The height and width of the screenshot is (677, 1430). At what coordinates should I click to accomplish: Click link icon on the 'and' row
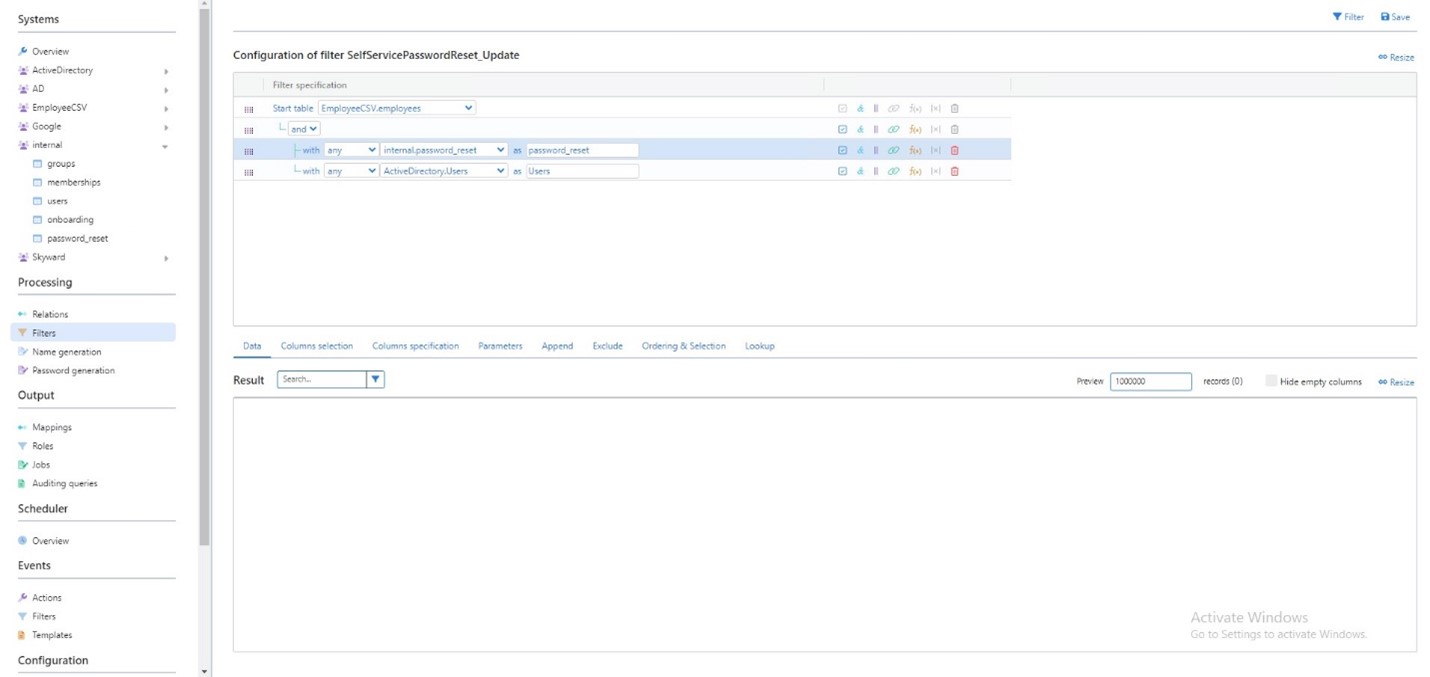pos(893,129)
